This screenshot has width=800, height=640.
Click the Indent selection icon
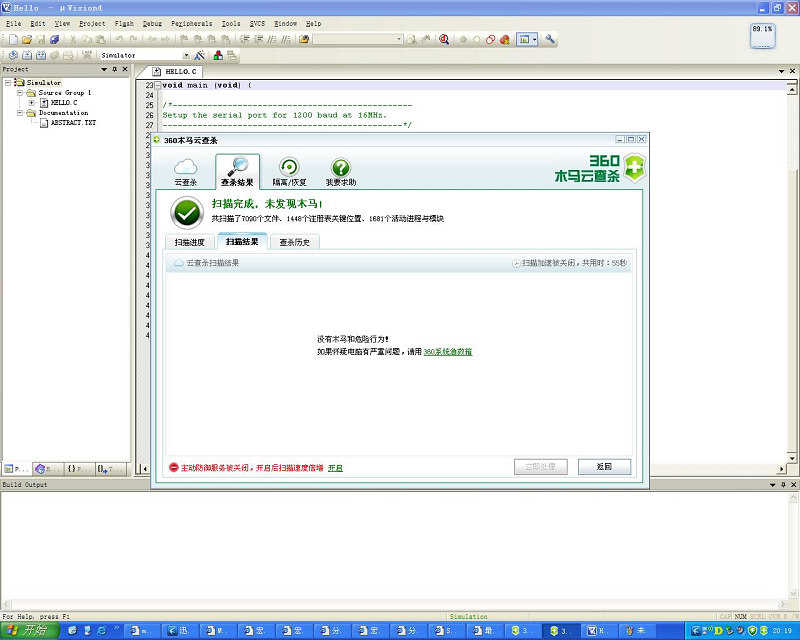(x=245, y=39)
